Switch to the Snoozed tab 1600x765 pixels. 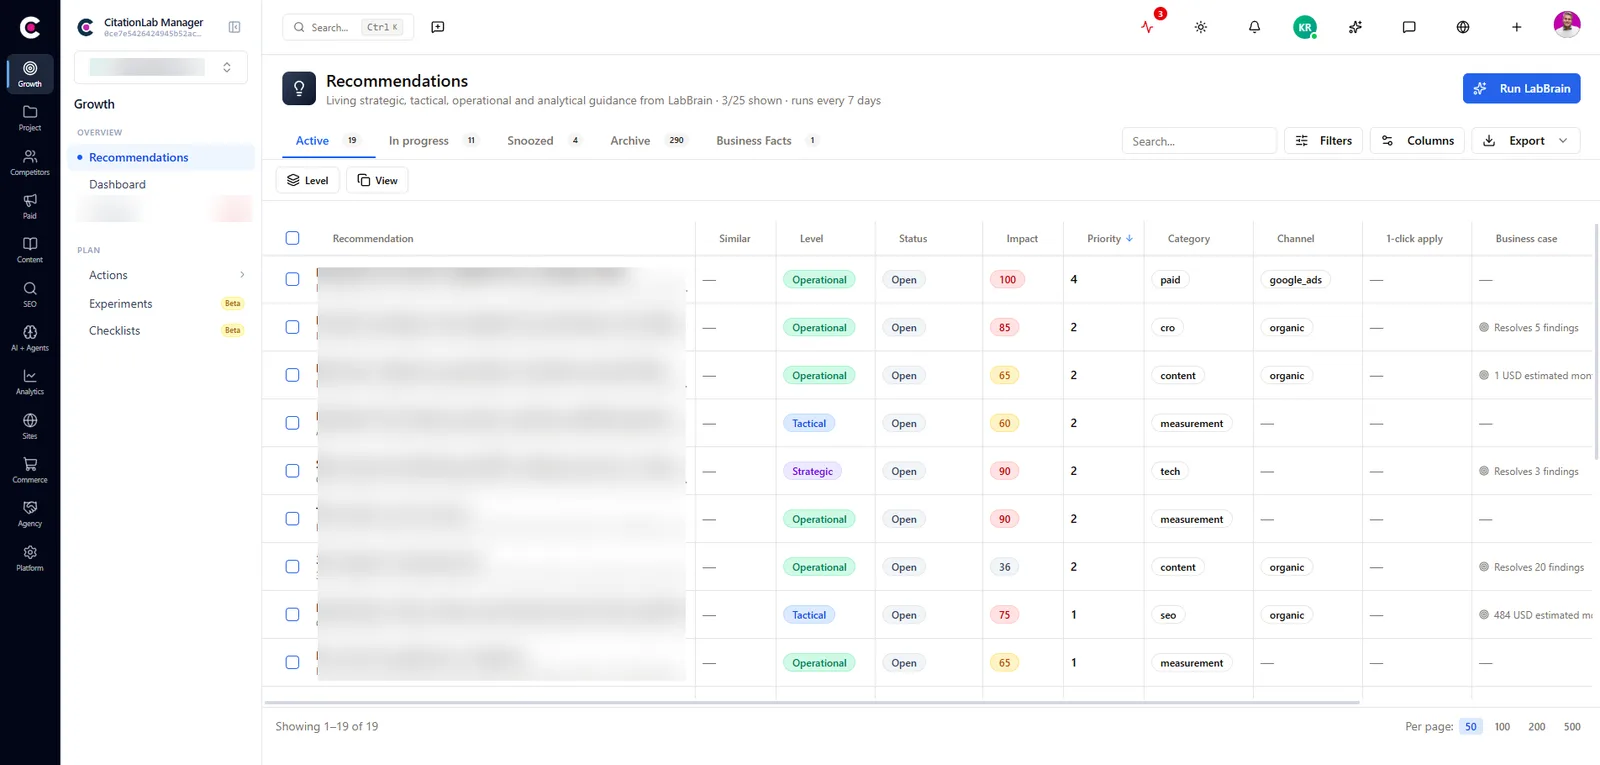coord(544,141)
